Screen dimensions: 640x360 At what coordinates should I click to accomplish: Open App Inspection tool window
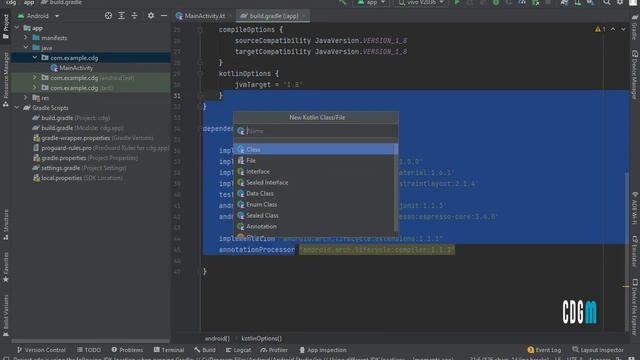pyautogui.click(x=322, y=350)
